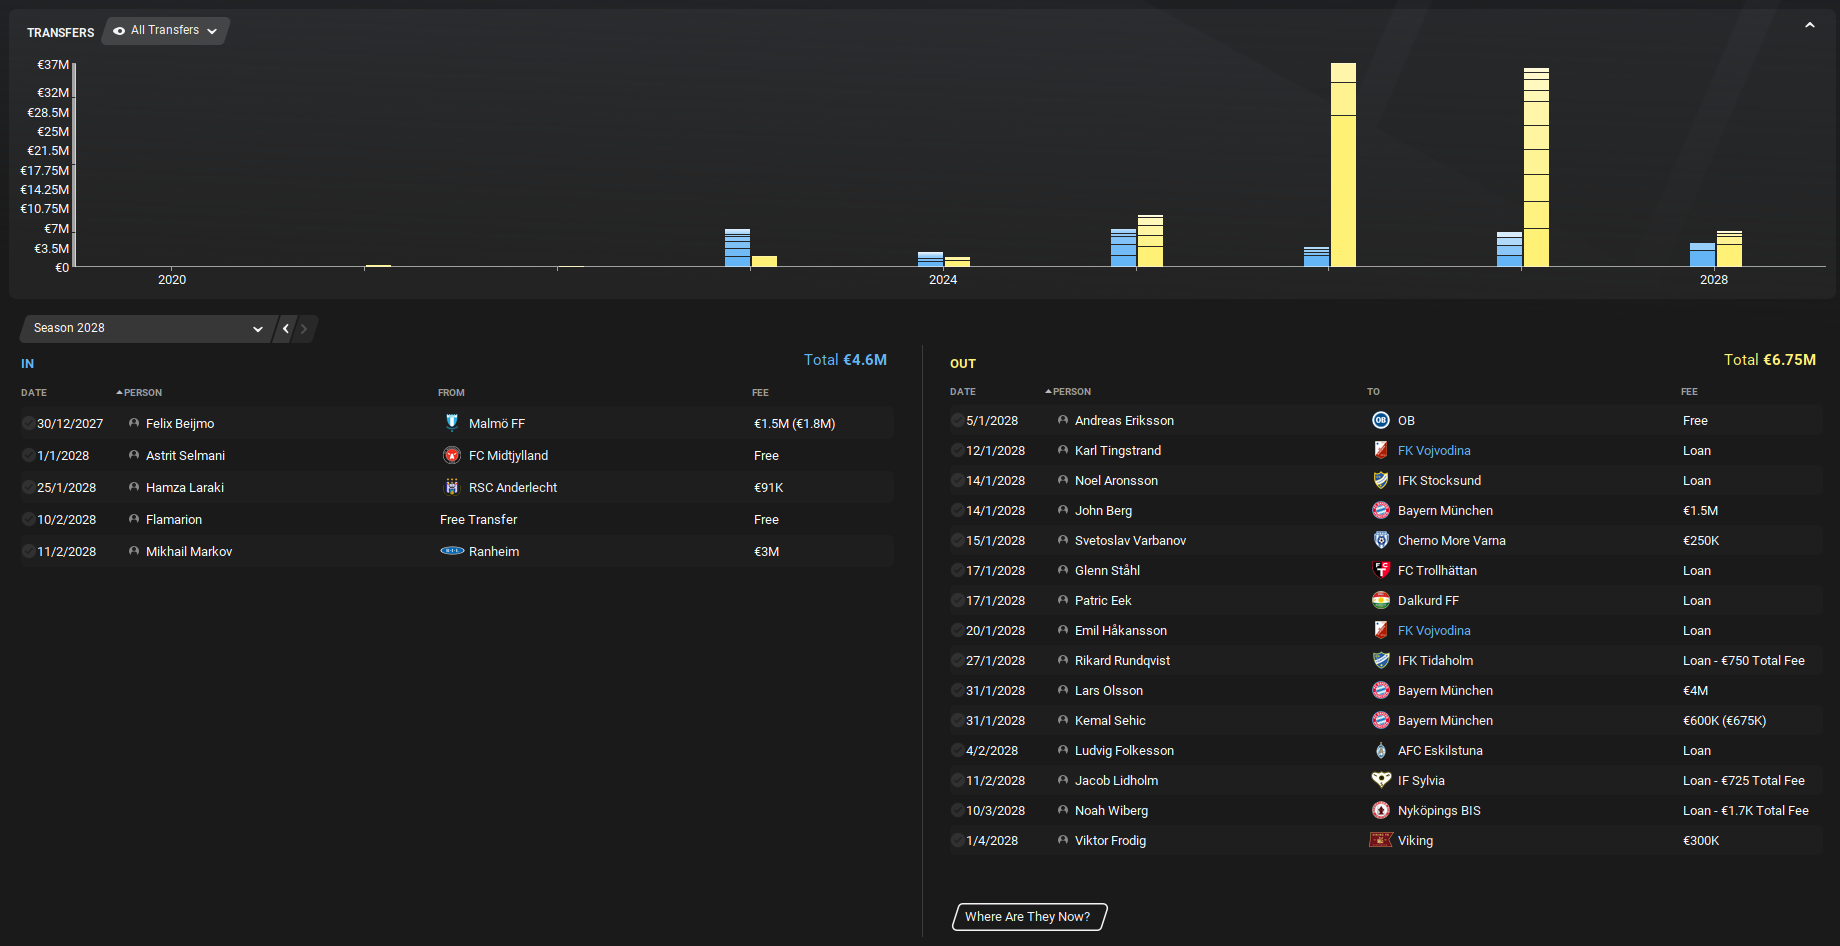This screenshot has width=1840, height=946.
Task: Collapse the Transfers chart panel
Action: coord(1809,26)
